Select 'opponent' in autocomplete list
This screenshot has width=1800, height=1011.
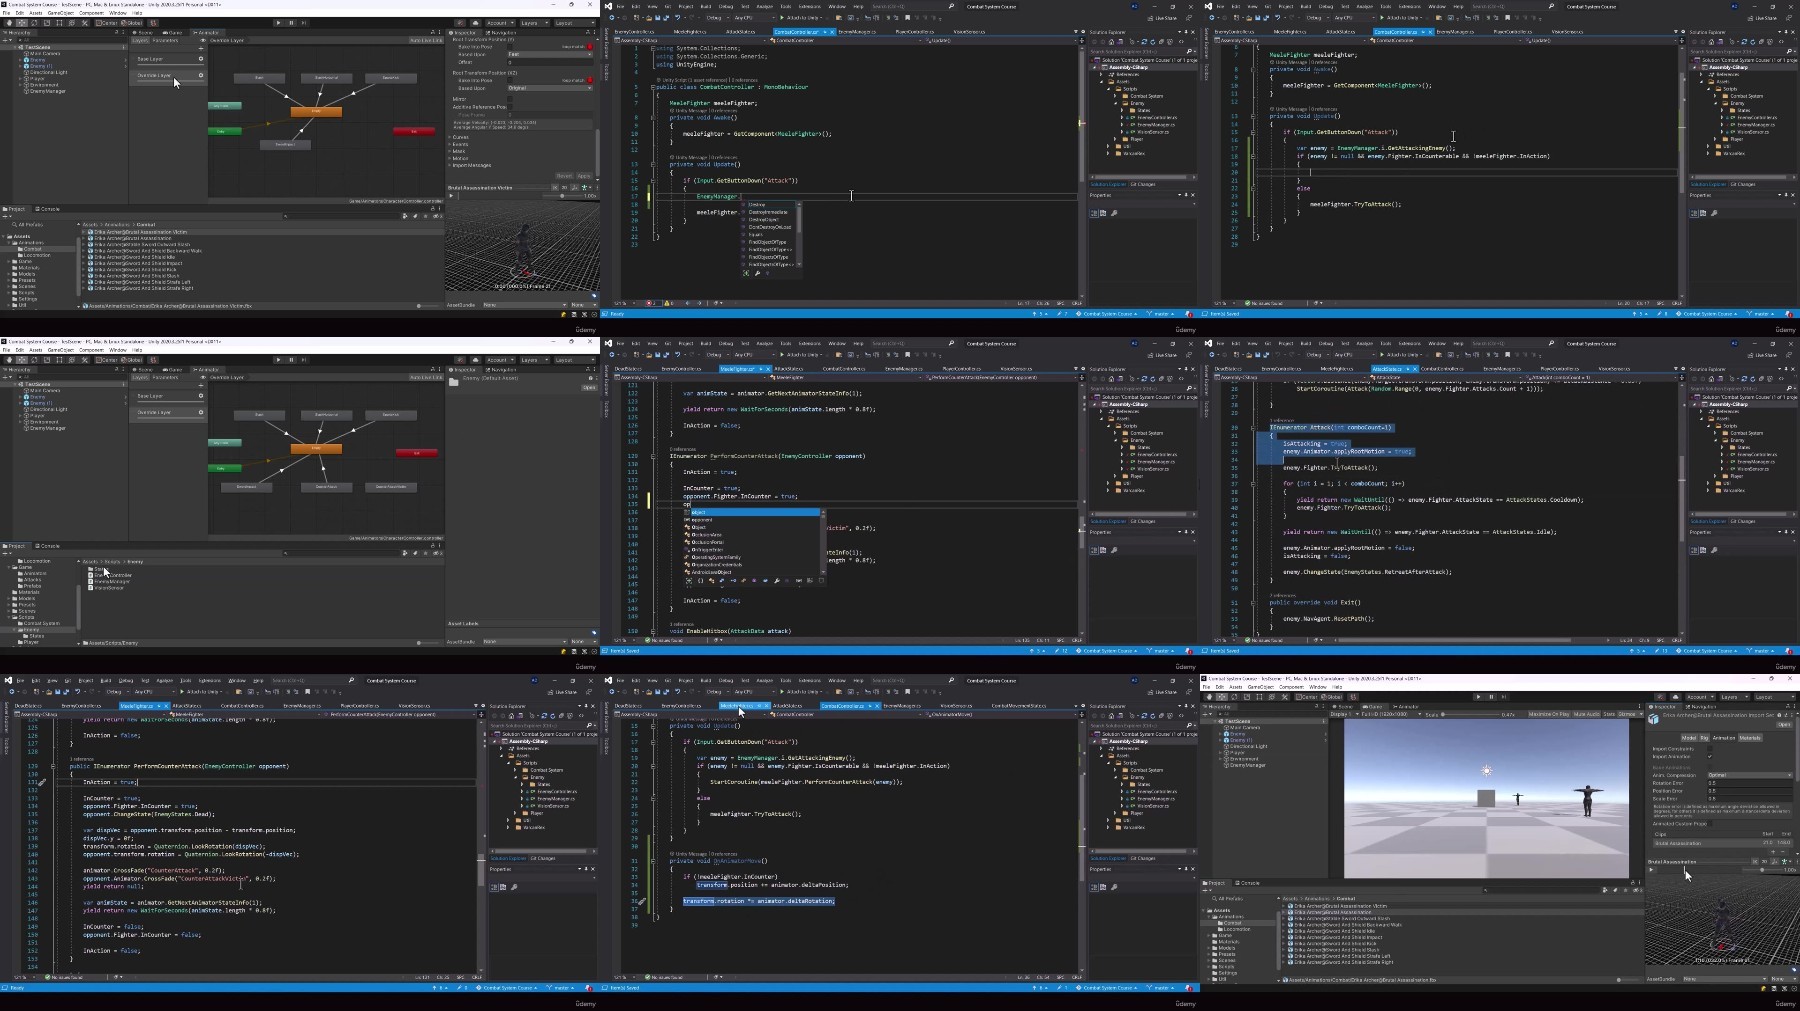(703, 520)
